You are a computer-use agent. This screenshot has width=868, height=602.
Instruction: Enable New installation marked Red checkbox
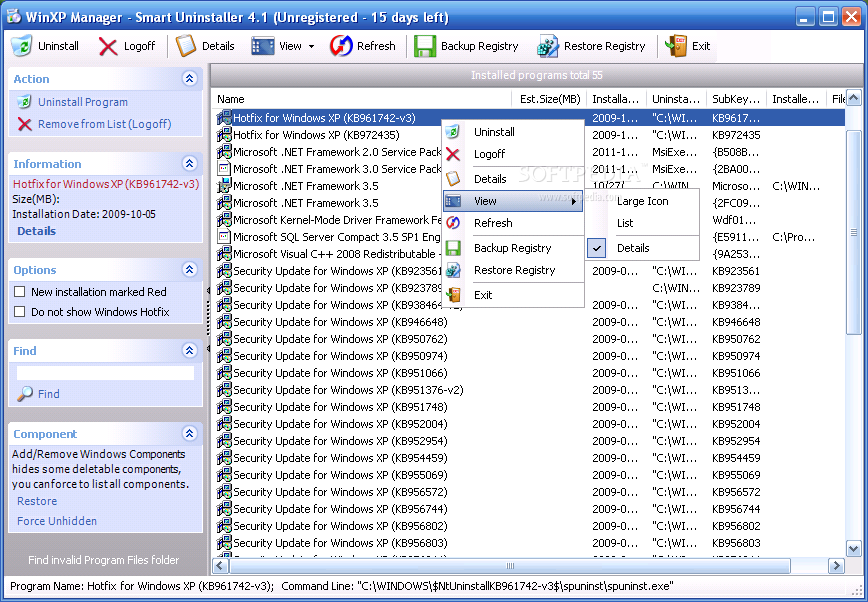tap(20, 292)
